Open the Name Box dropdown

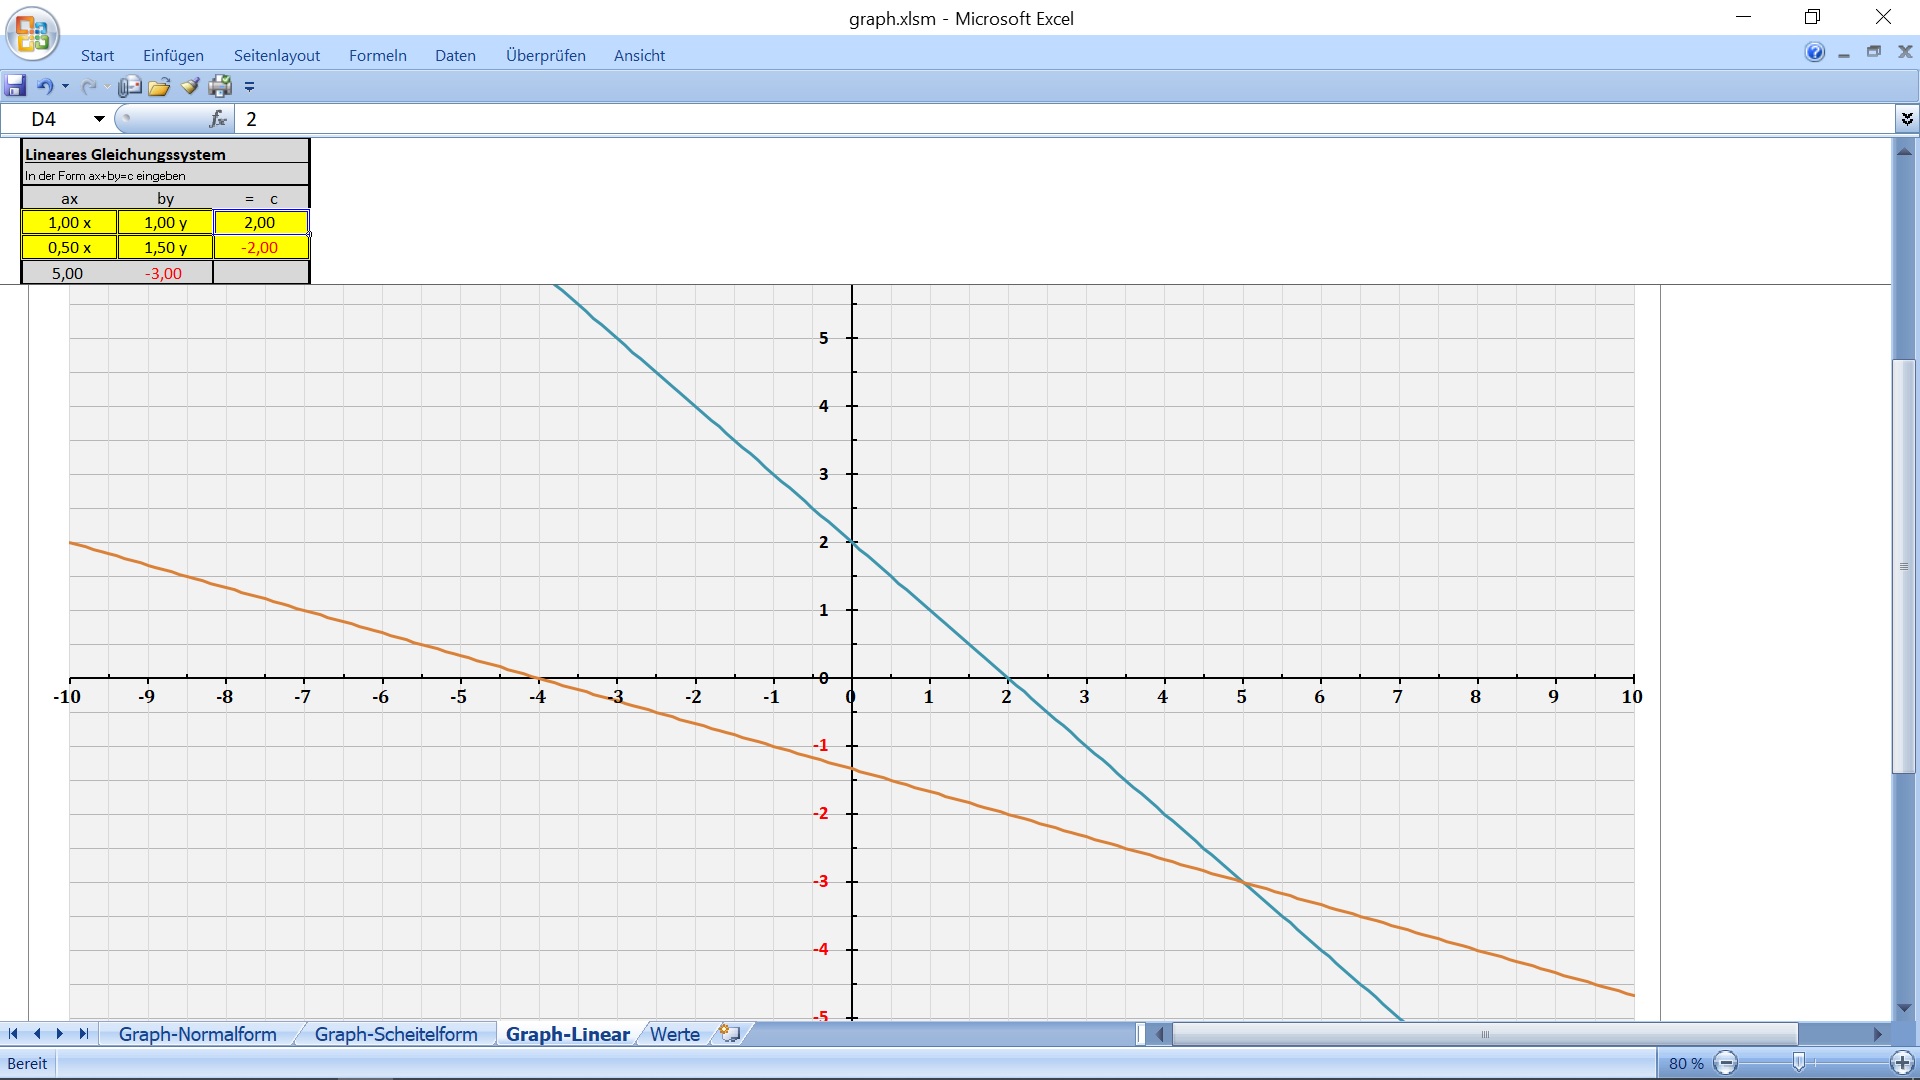[x=99, y=119]
